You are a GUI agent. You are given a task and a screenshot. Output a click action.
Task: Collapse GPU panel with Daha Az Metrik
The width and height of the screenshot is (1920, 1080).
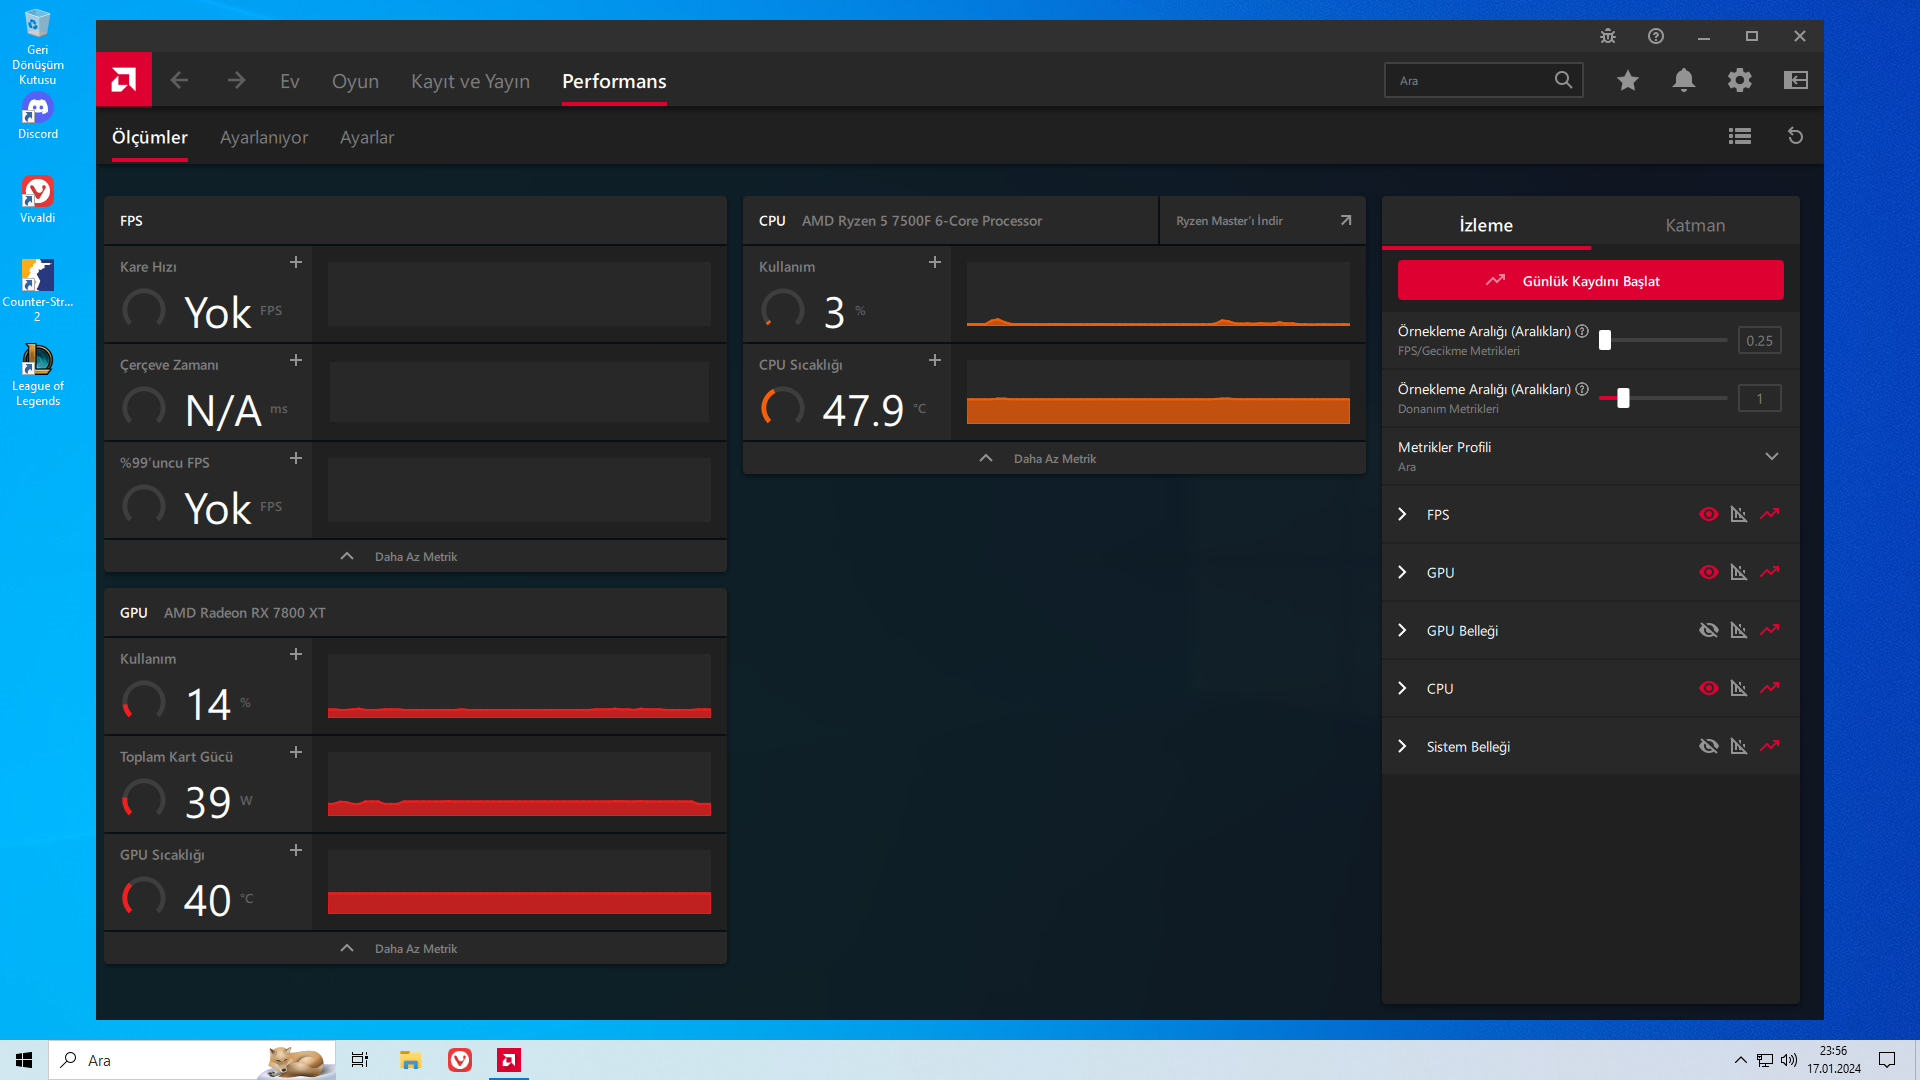point(415,948)
